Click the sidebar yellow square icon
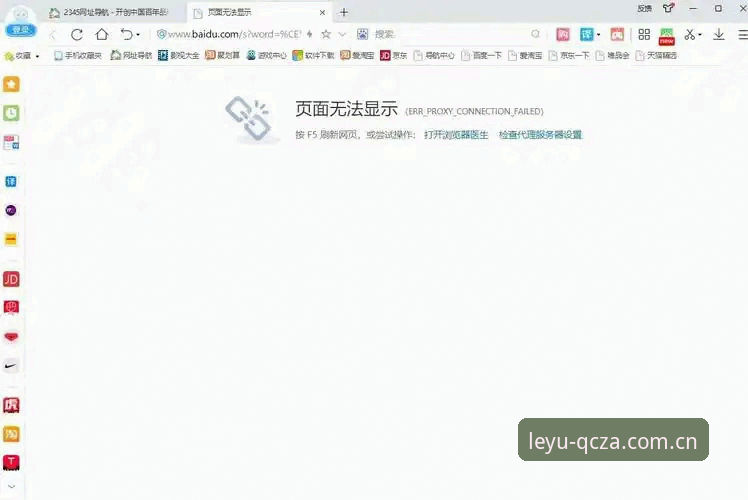 (x=11, y=239)
